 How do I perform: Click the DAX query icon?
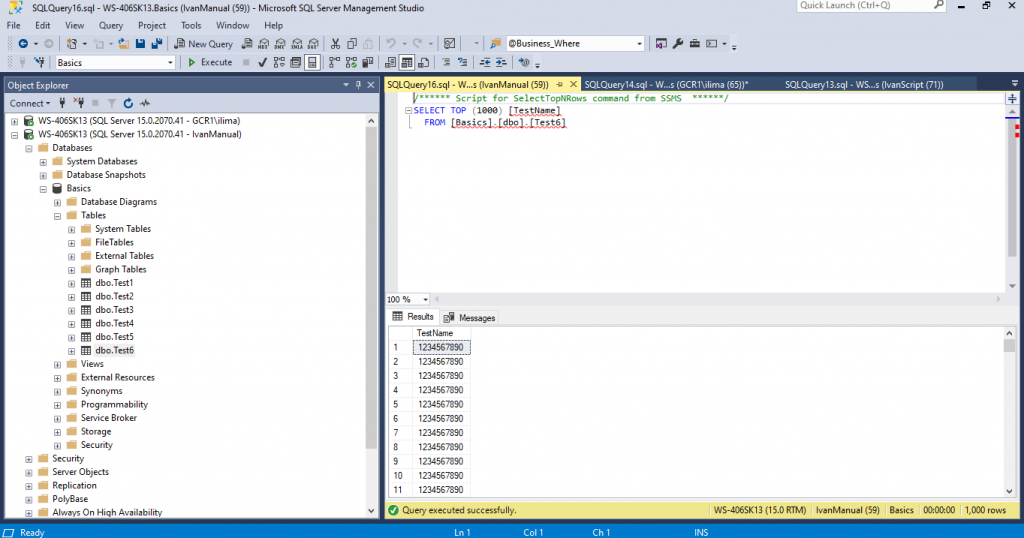coord(313,44)
